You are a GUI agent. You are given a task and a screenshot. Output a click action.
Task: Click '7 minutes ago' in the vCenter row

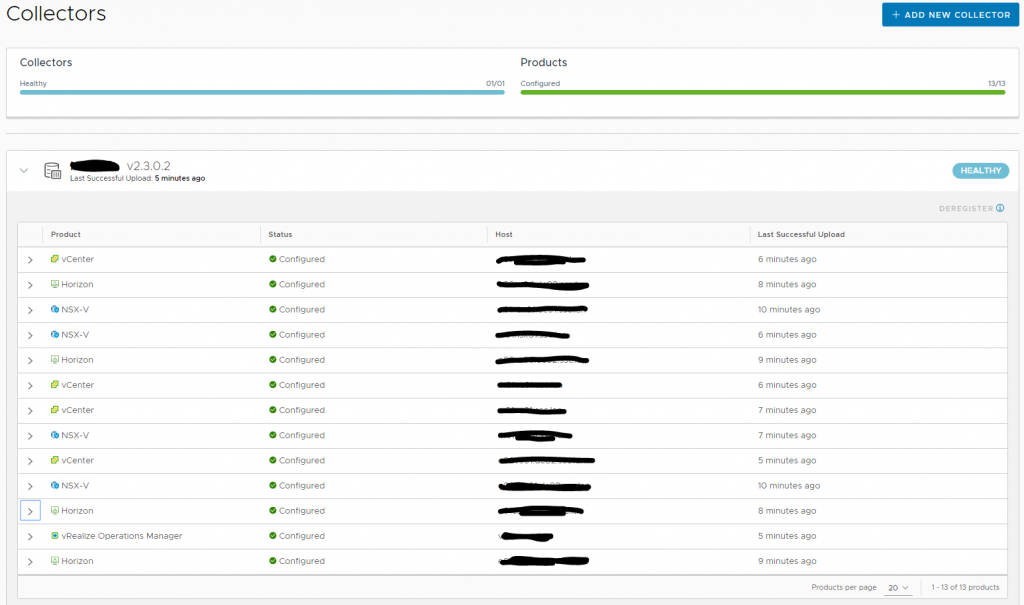787,410
